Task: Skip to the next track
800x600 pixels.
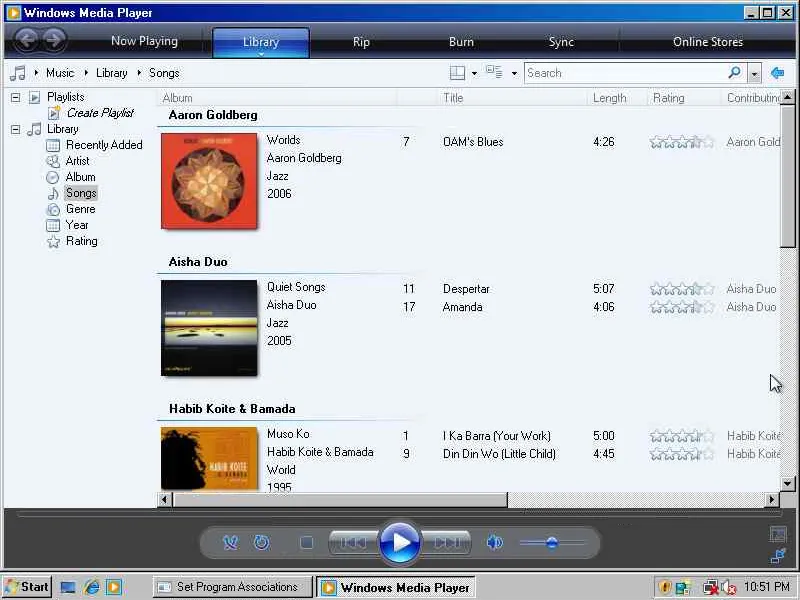Action: tap(446, 542)
